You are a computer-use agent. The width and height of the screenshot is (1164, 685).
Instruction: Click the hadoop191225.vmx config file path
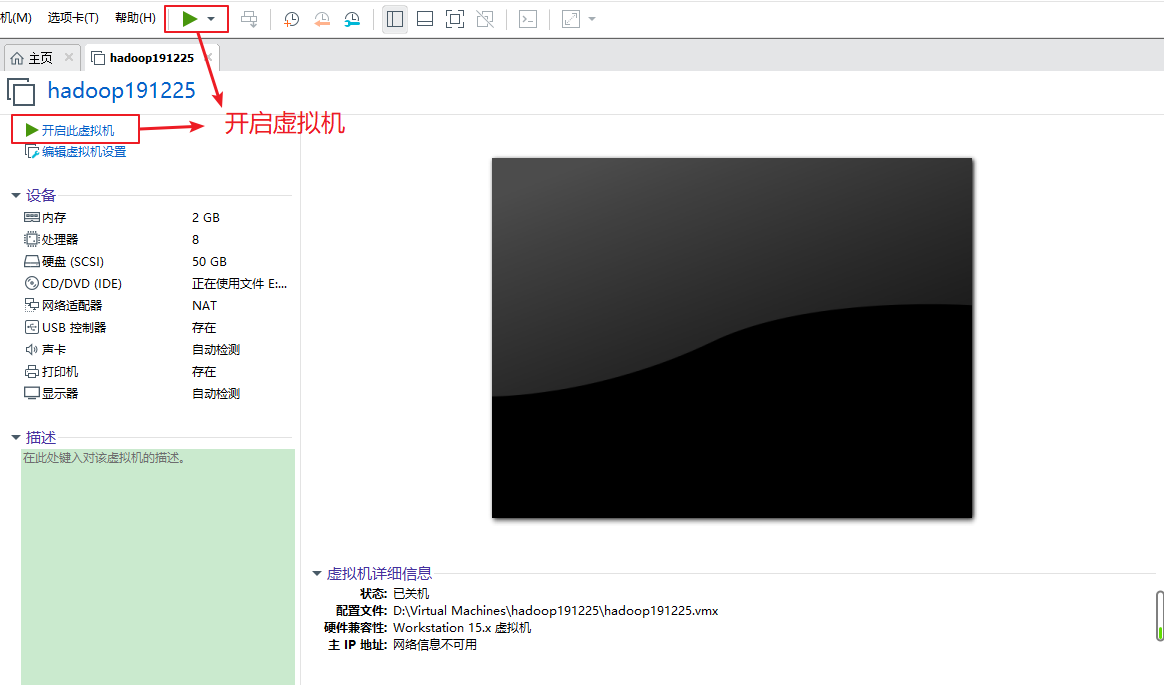(x=555, y=611)
